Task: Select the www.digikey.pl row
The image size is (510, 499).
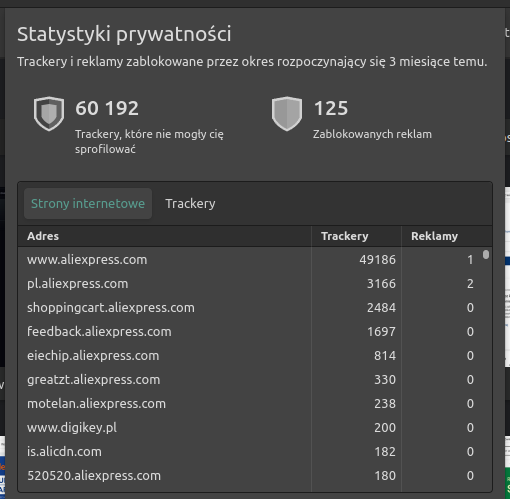Action: click(250, 428)
